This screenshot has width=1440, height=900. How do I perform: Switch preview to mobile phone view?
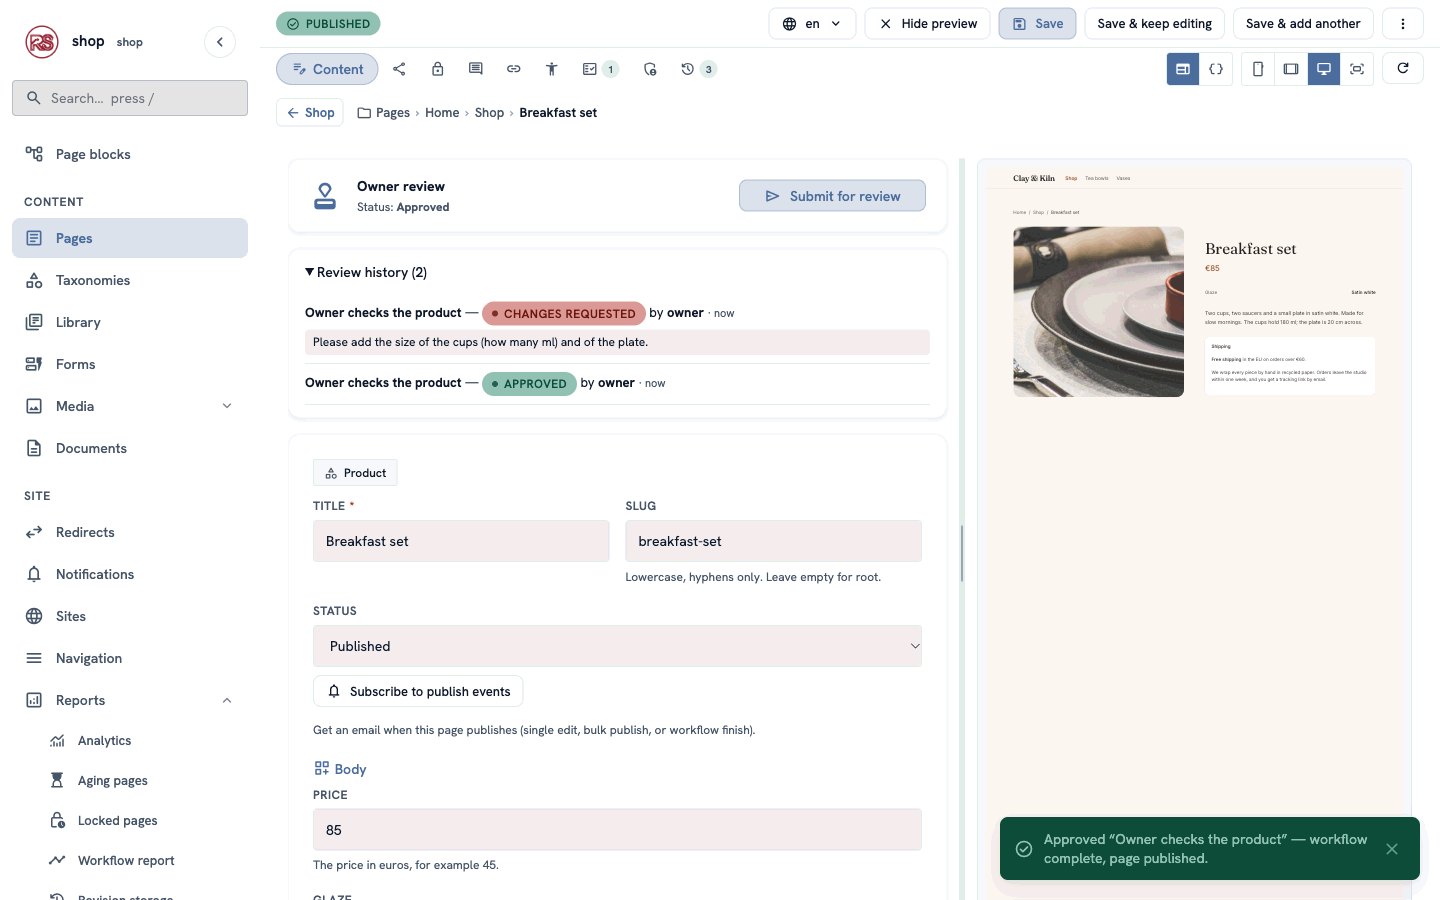[x=1258, y=69]
